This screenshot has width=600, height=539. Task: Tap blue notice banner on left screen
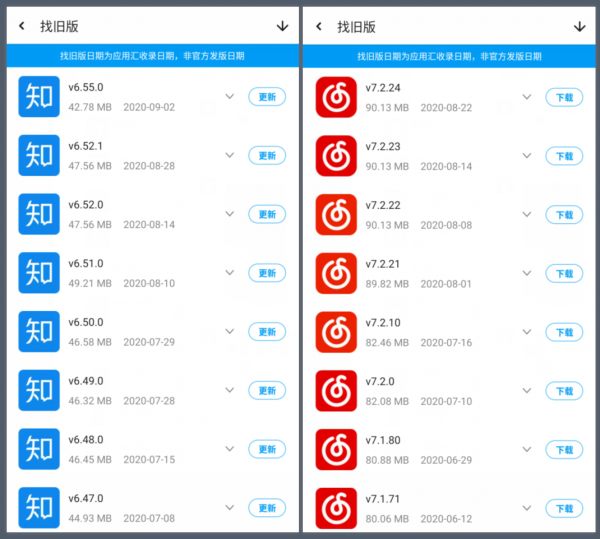click(153, 56)
